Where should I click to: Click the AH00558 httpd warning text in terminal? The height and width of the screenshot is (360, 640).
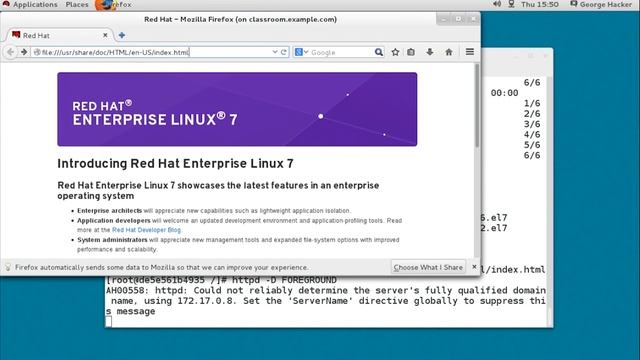[326, 301]
